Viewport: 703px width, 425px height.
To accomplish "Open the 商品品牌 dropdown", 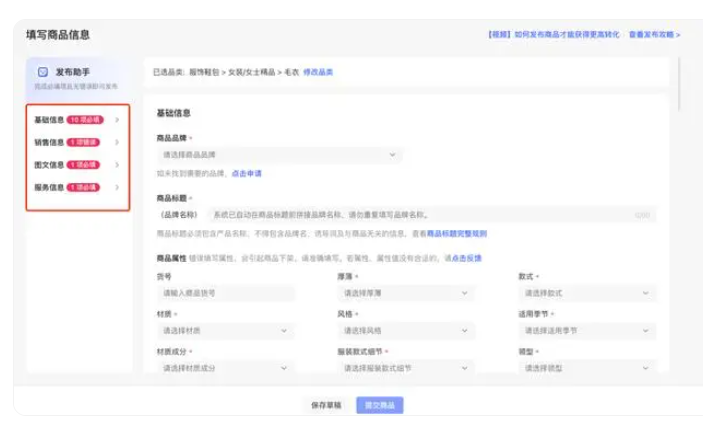I will coord(279,155).
